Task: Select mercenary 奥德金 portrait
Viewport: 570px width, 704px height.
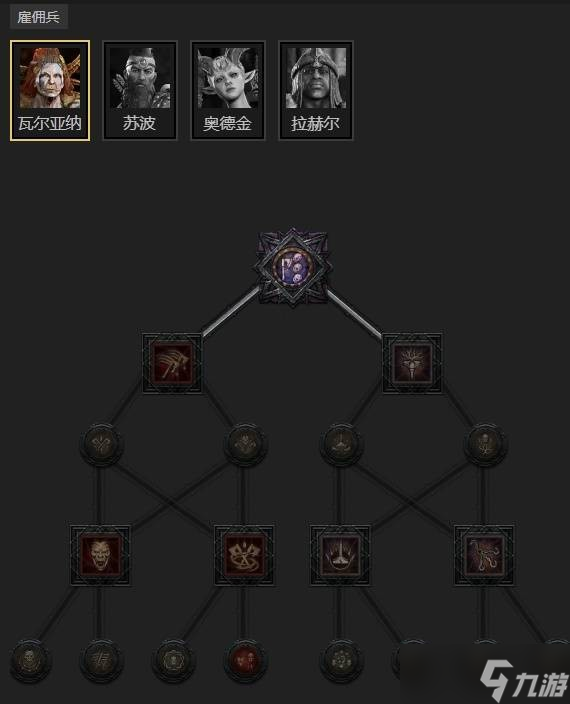Action: click(228, 90)
